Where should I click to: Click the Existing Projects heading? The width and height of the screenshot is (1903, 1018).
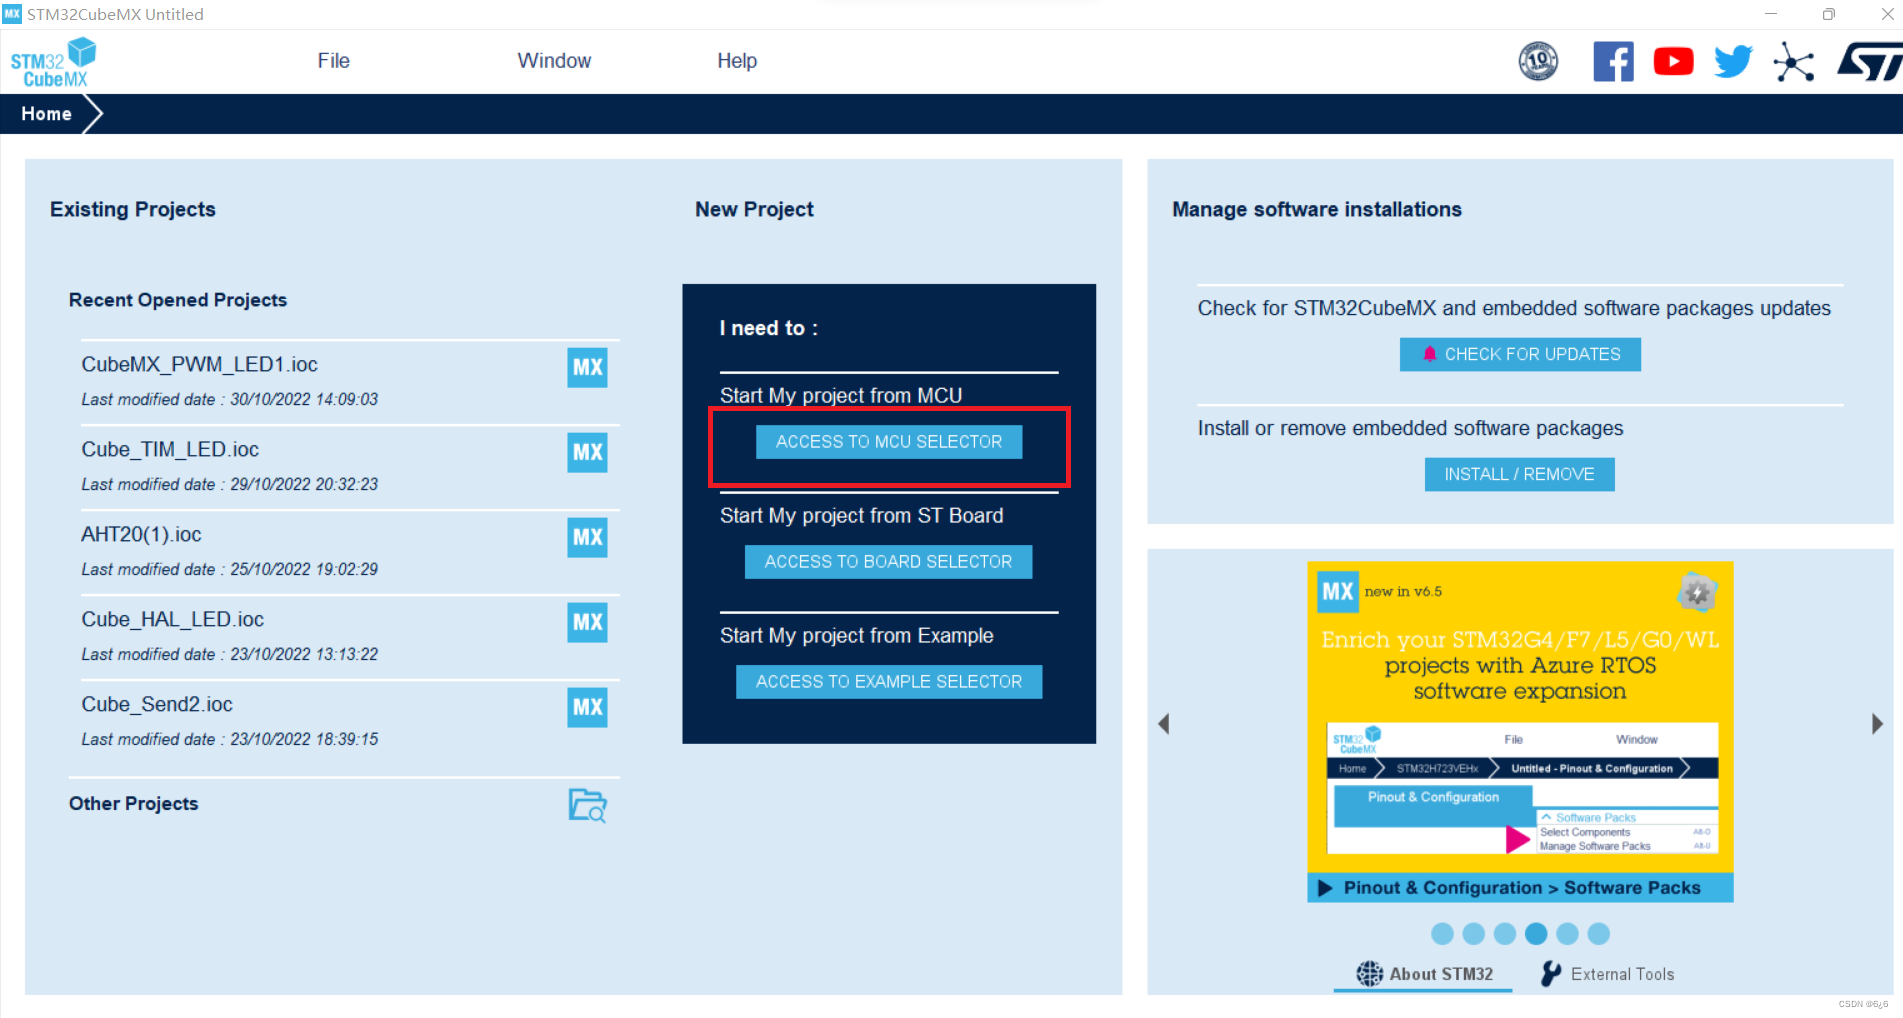(x=133, y=209)
